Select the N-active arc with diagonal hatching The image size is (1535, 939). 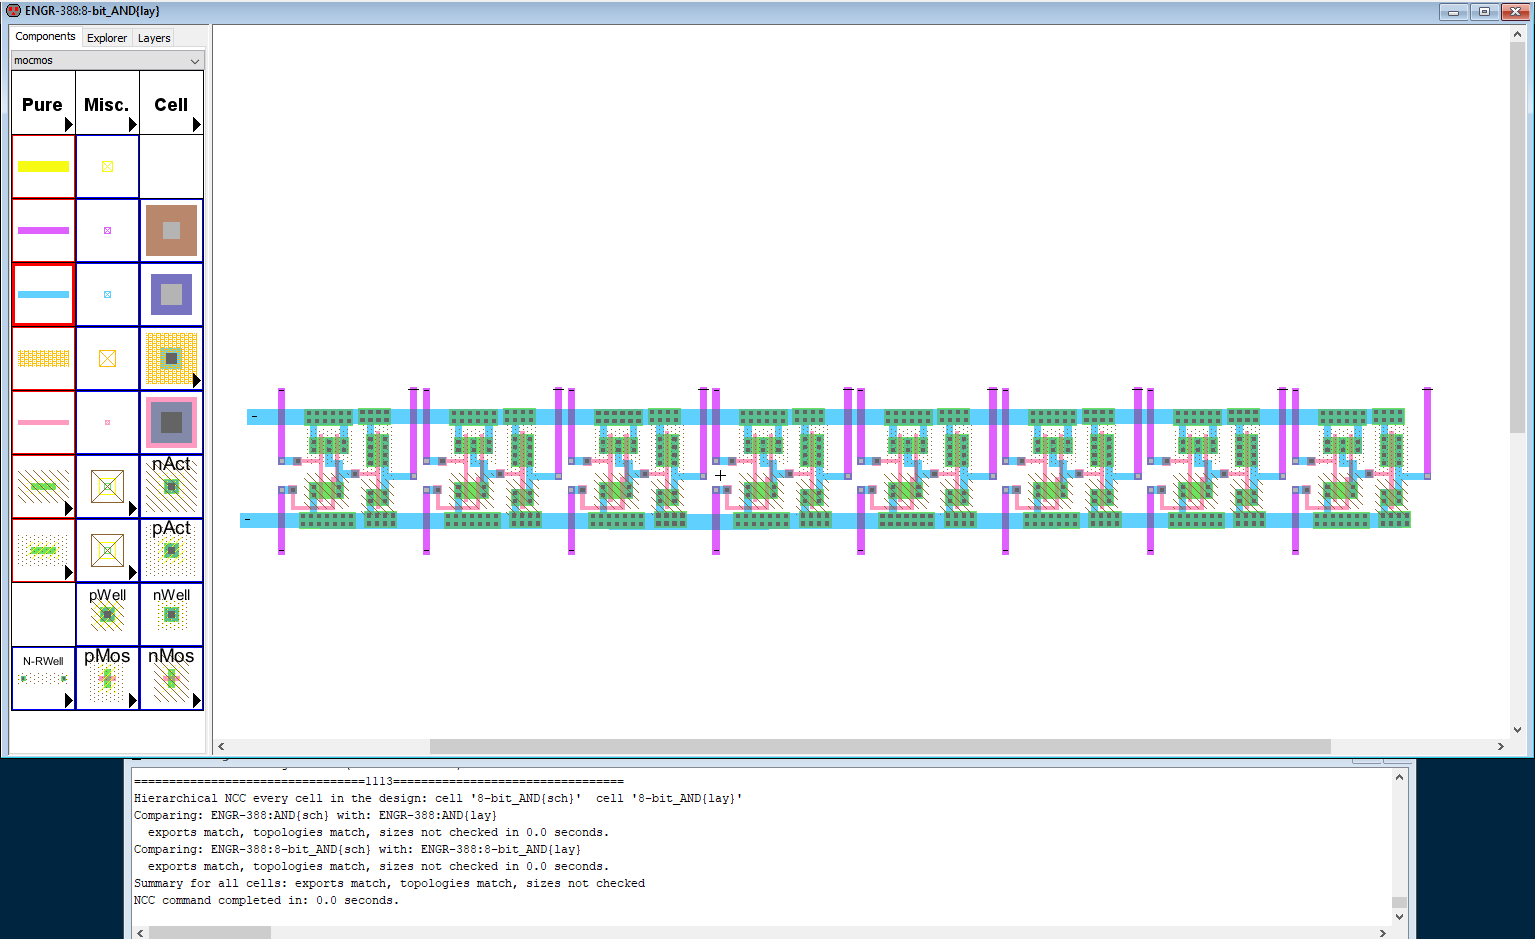43,486
